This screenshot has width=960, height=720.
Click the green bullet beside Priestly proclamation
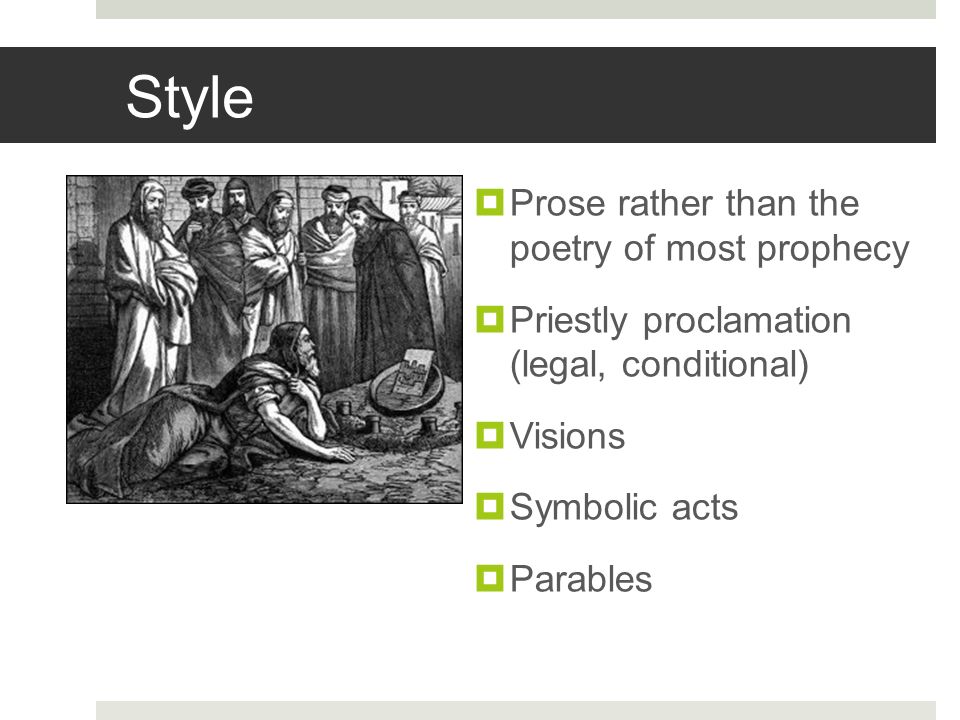(x=489, y=319)
